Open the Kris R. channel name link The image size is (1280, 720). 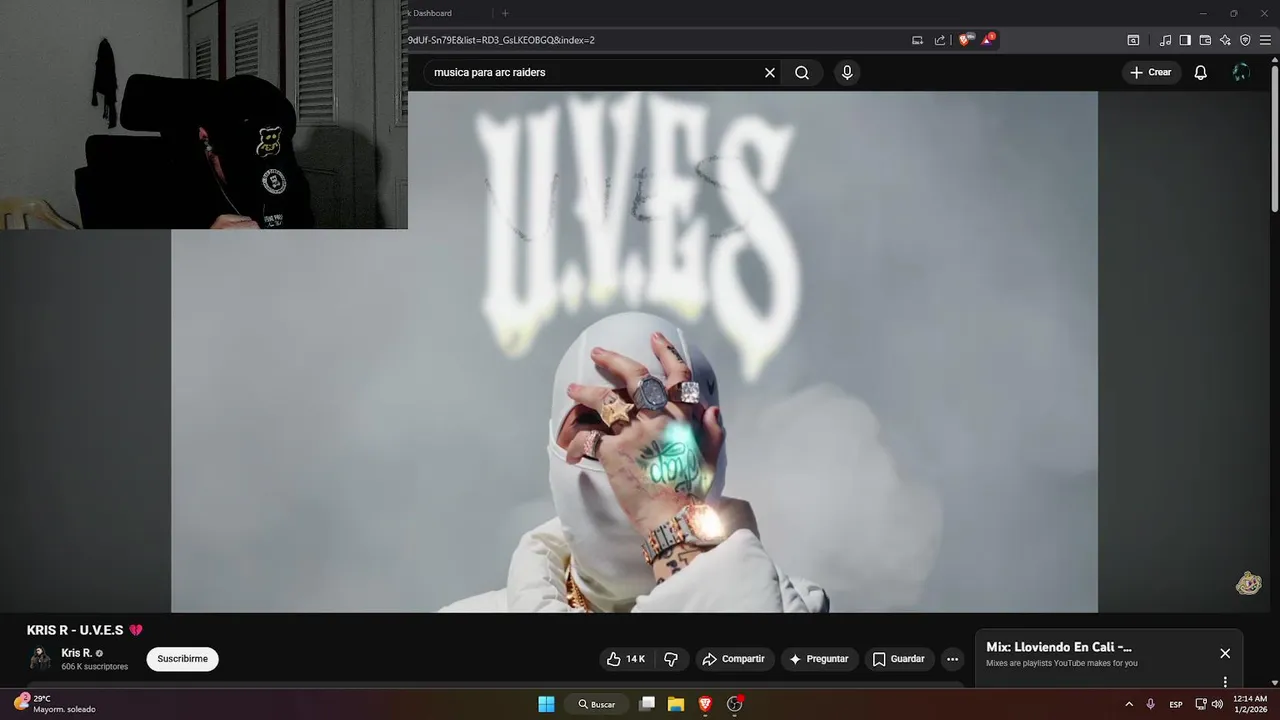tap(77, 653)
